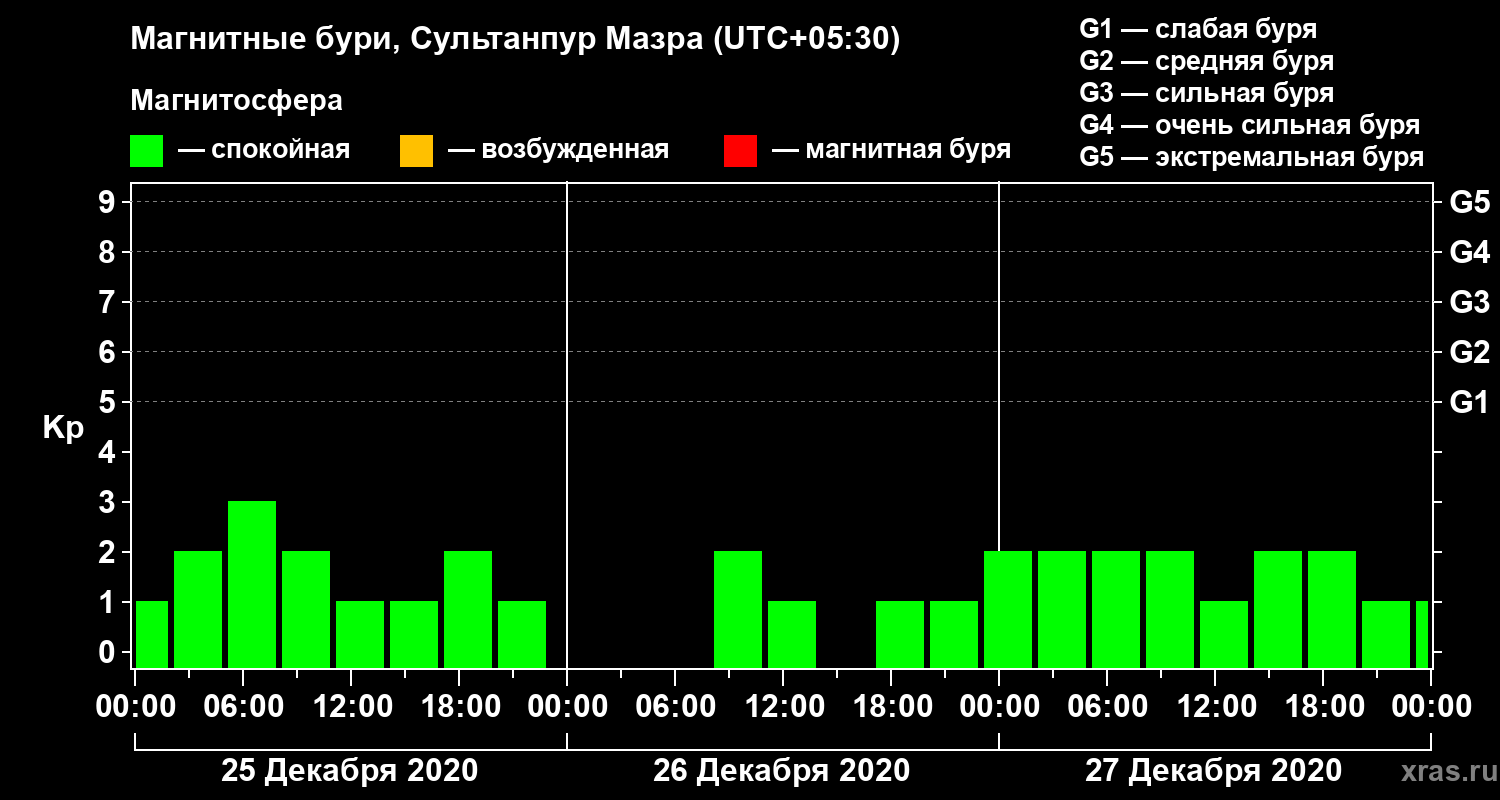Click the G3 label on right axis

click(1469, 302)
